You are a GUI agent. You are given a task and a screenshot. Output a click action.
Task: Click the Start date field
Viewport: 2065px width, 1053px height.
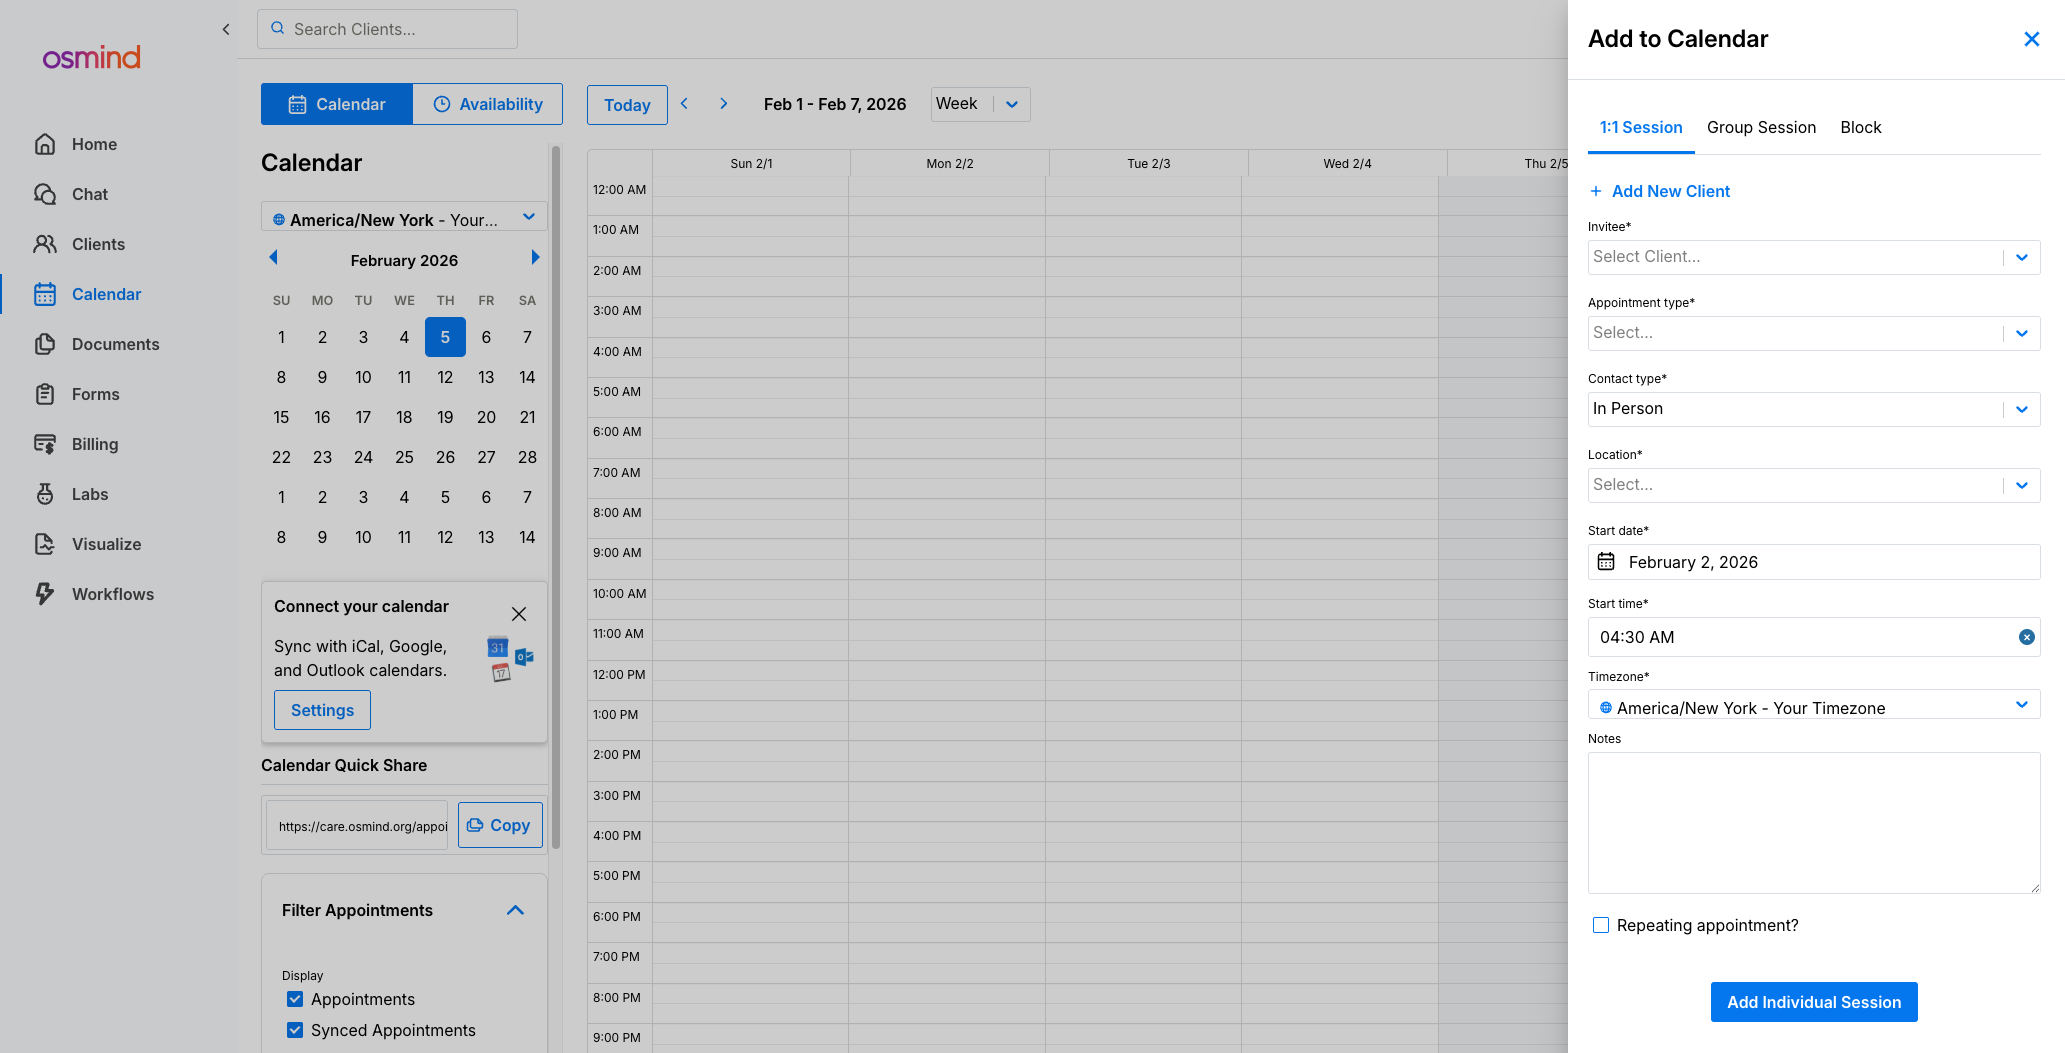tap(1814, 562)
